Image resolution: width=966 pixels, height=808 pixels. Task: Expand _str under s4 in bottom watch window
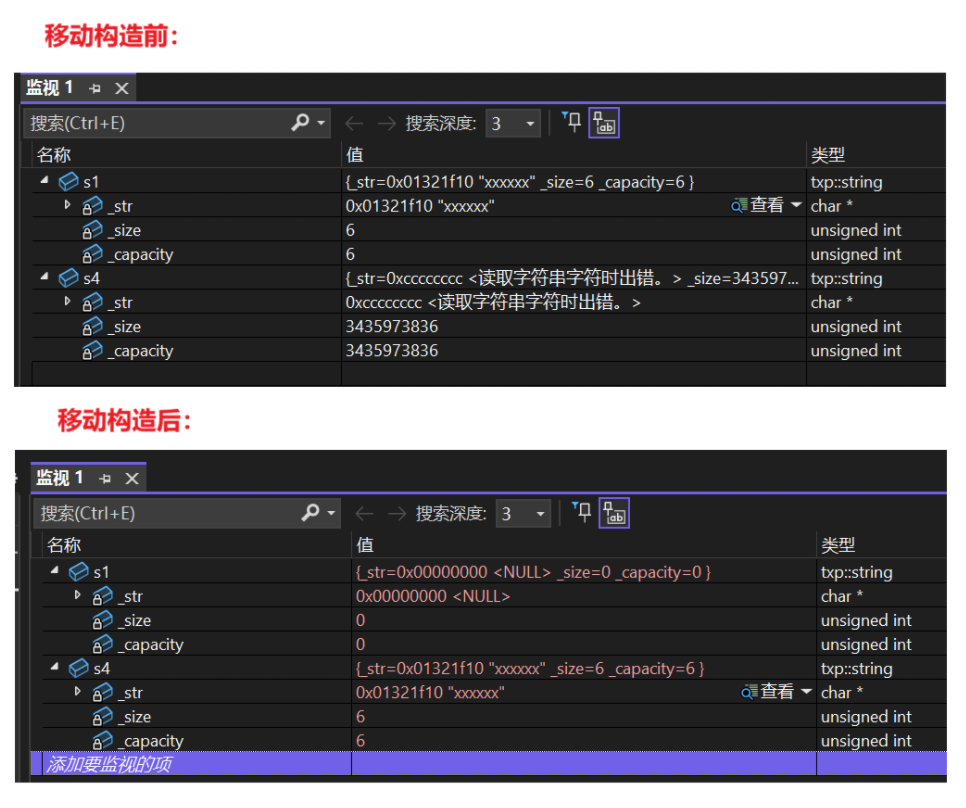point(78,691)
